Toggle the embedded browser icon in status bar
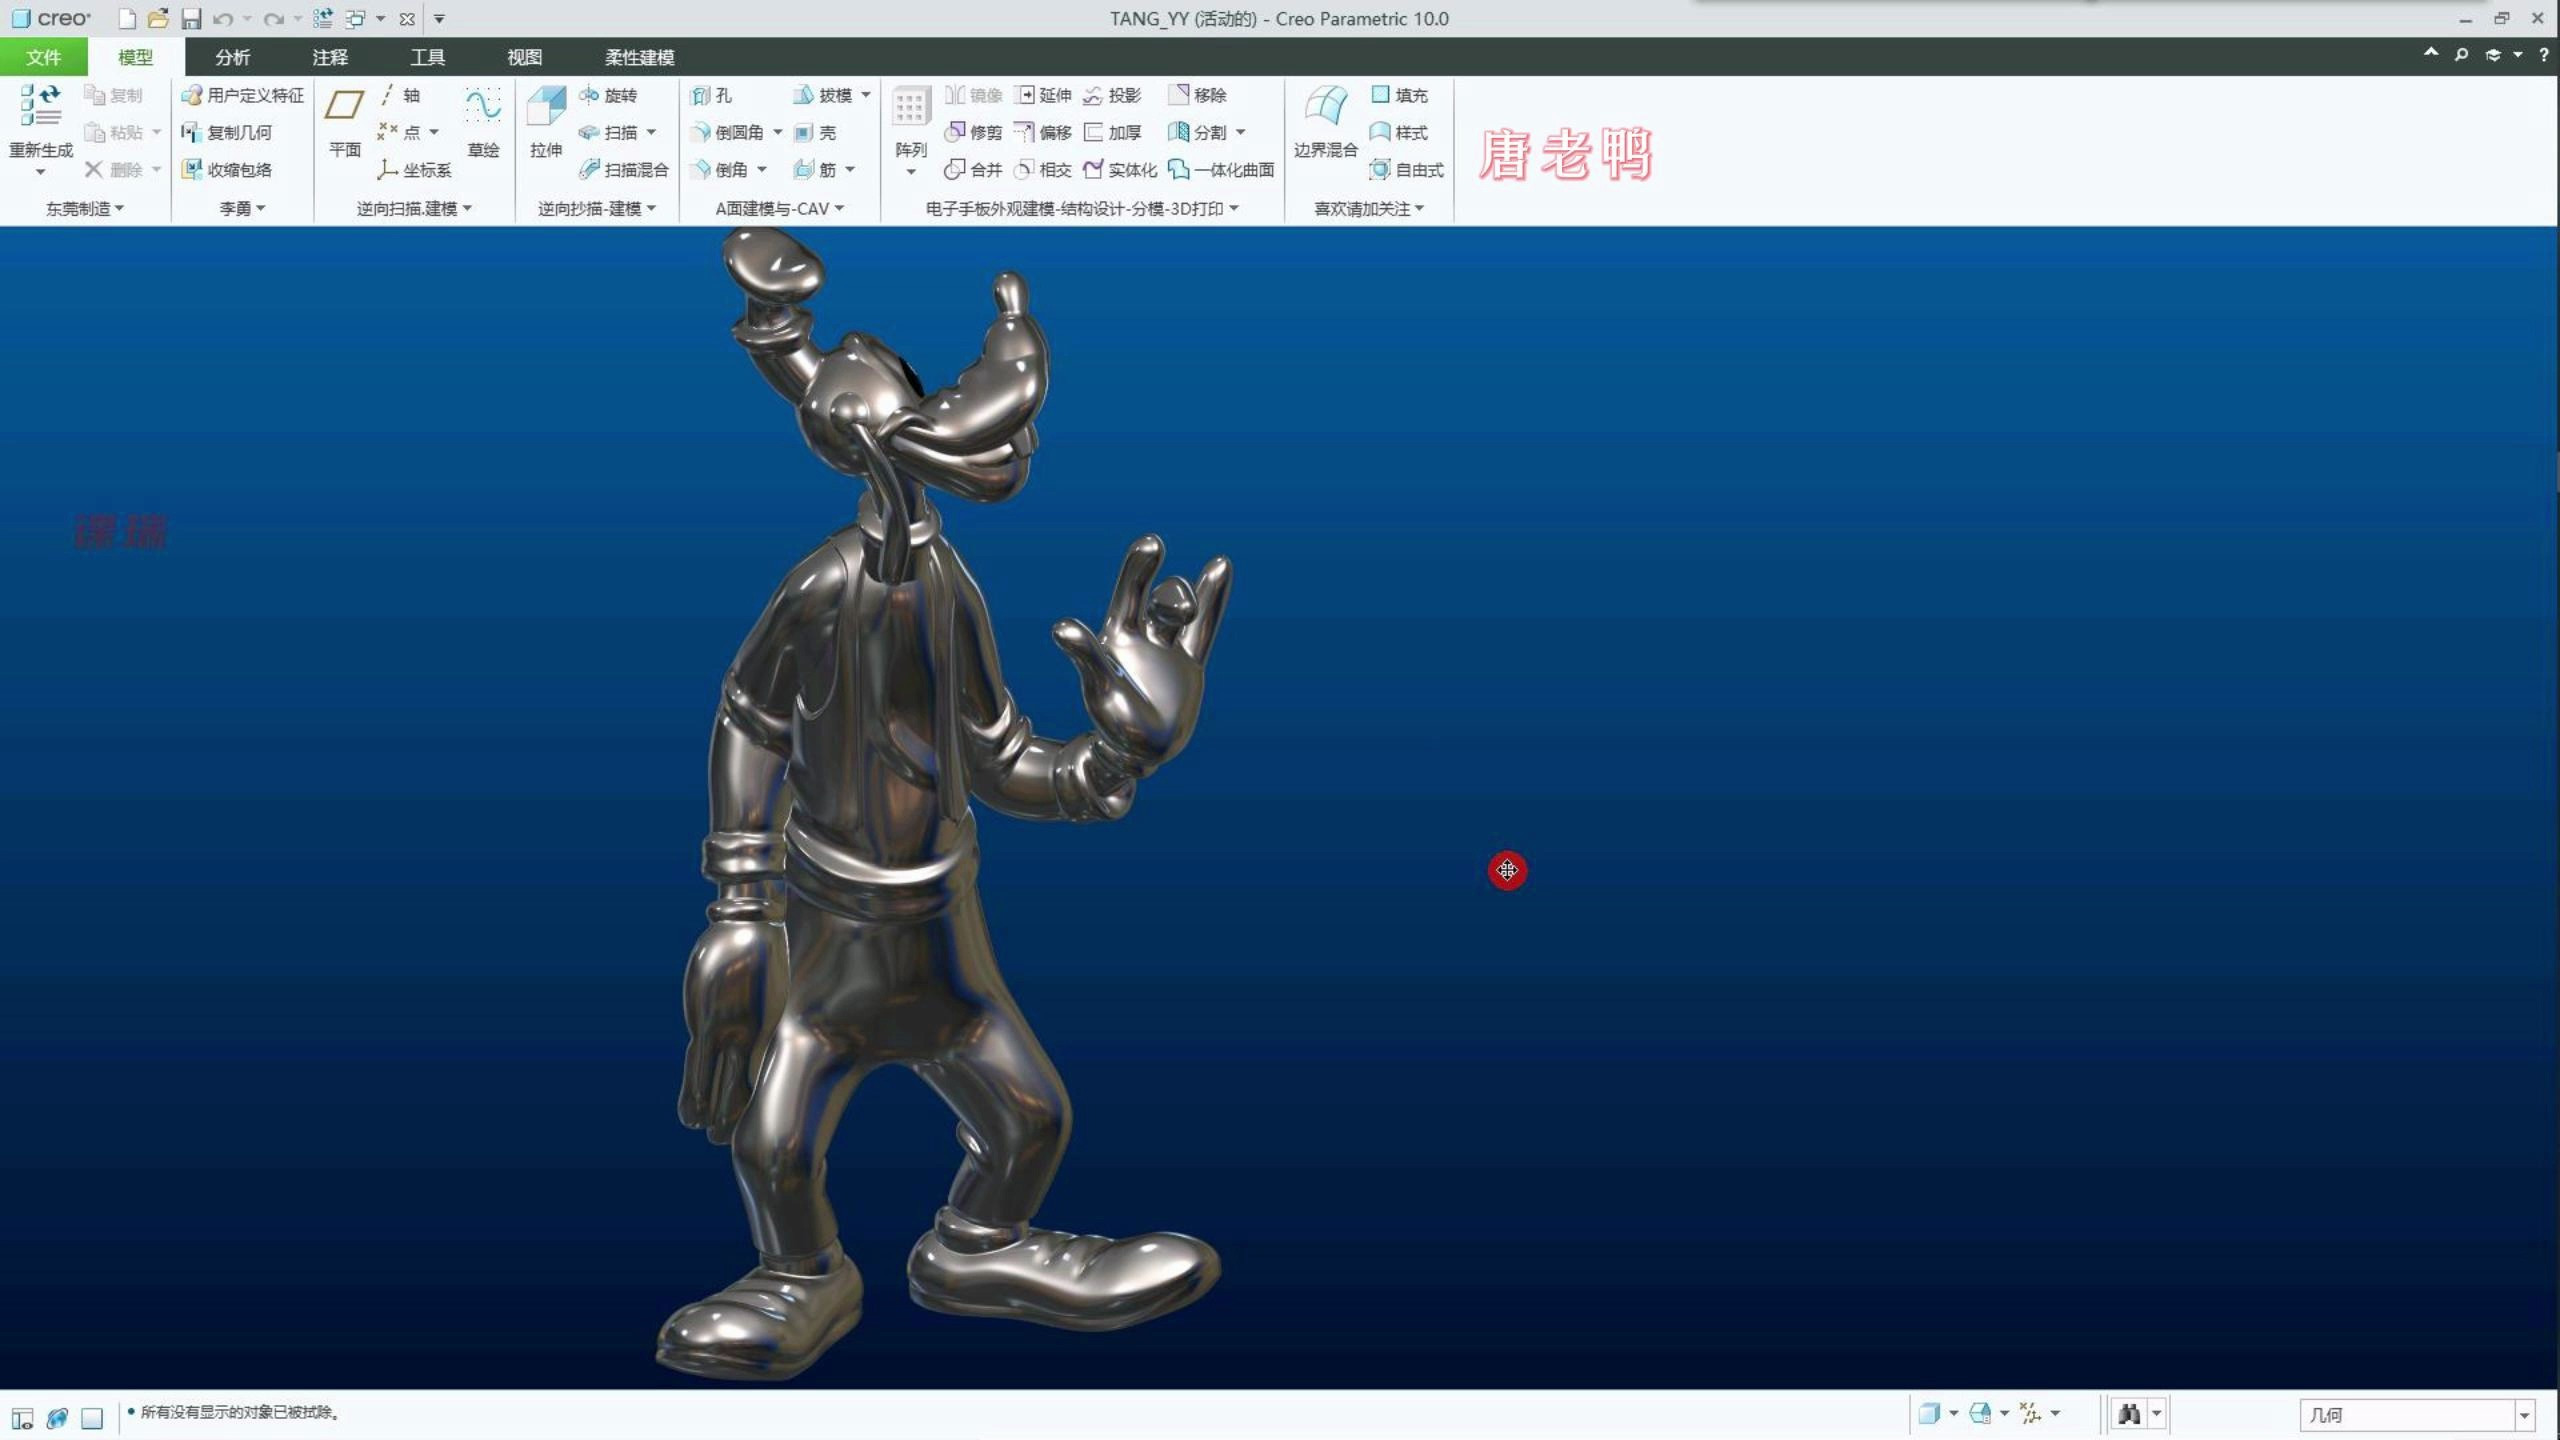The height and width of the screenshot is (1440, 2560). [x=57, y=1418]
